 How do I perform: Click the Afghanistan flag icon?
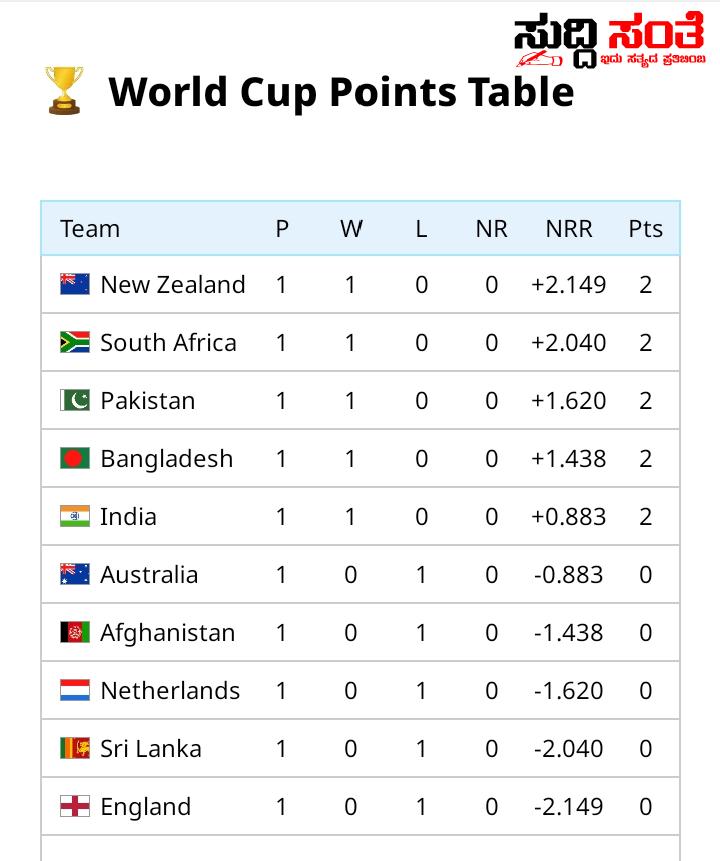pos(75,633)
